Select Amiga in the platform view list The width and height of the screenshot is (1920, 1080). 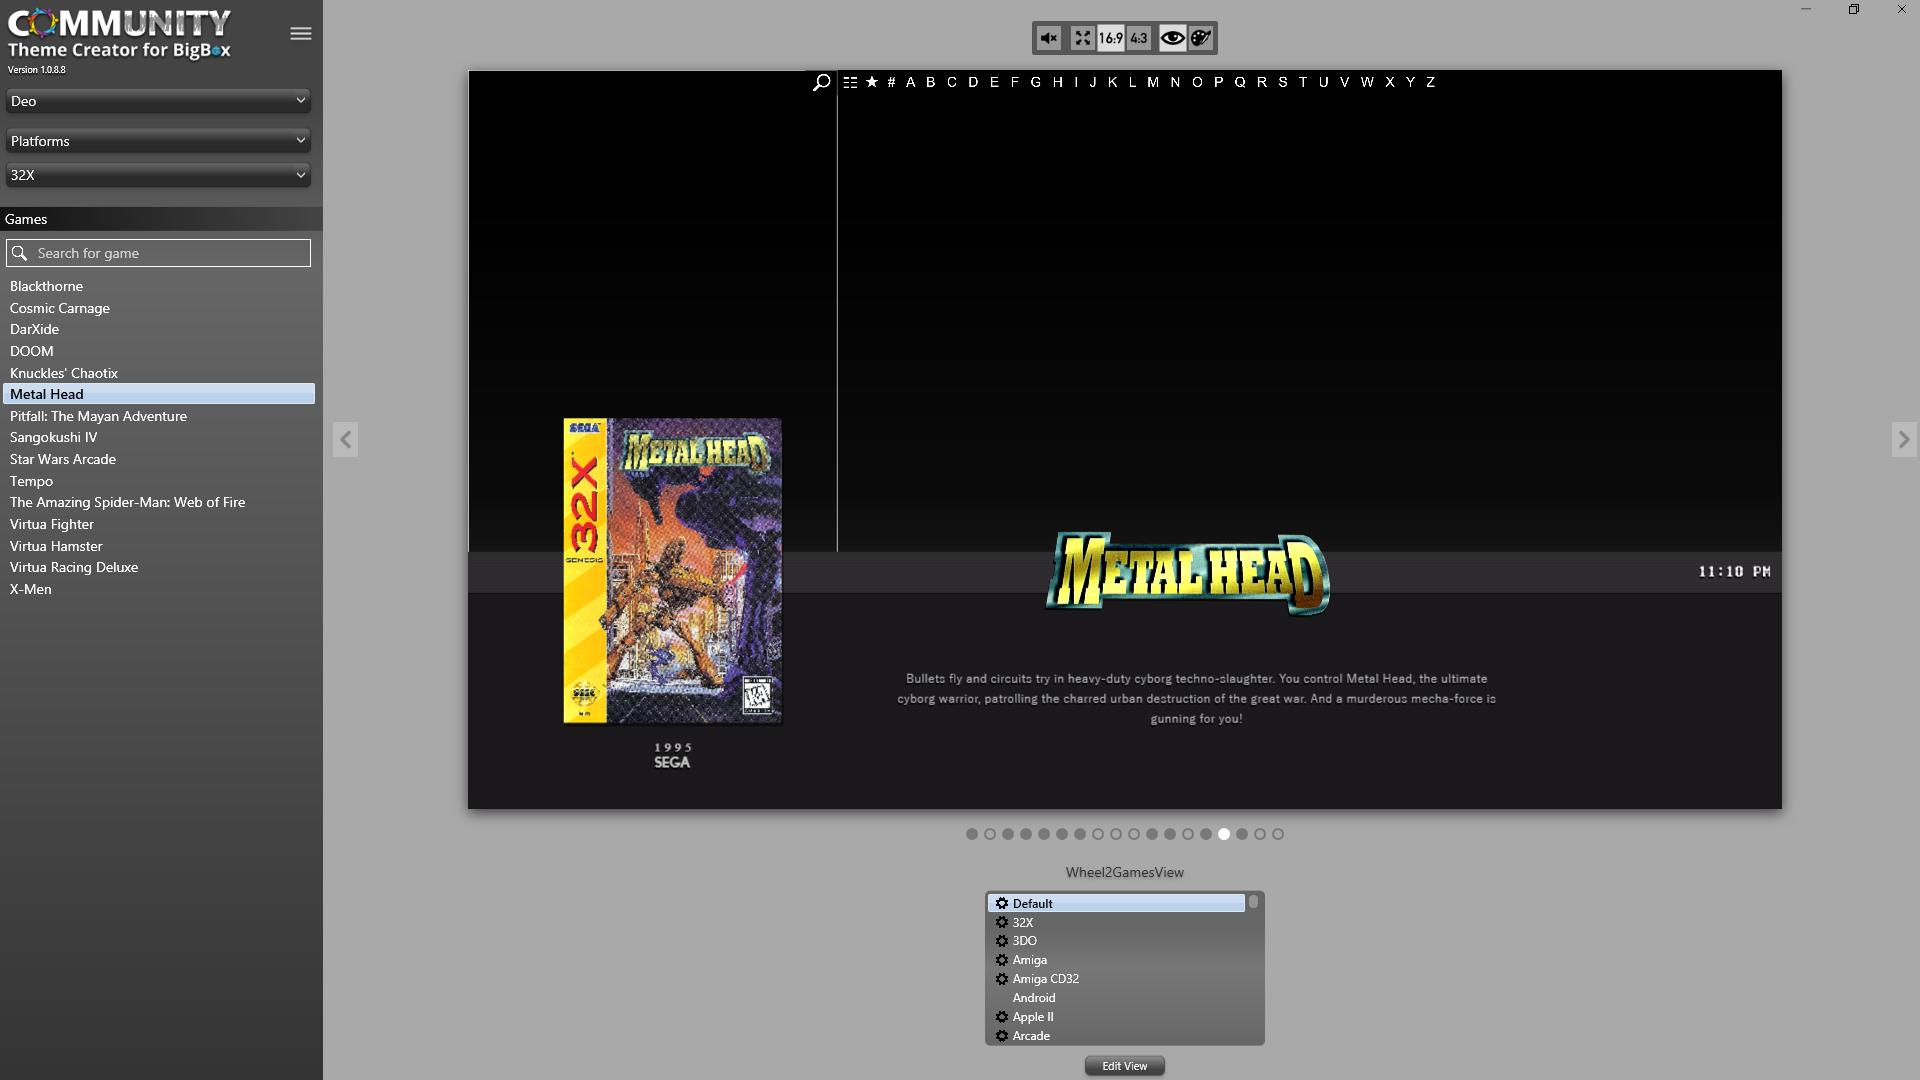point(1116,960)
